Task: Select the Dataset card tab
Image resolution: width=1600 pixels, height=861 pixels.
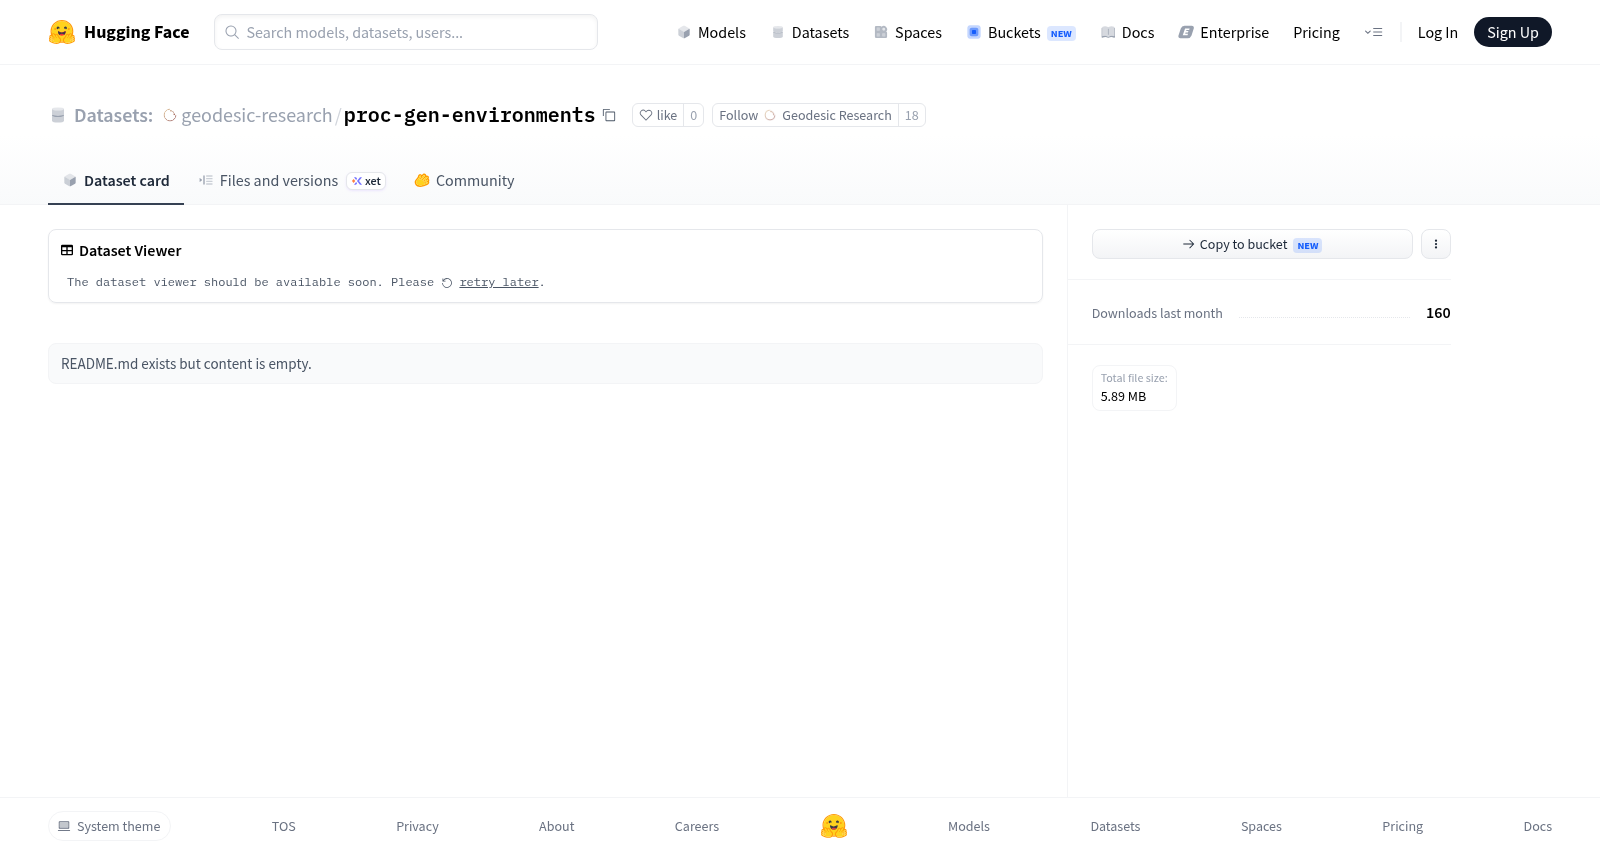Action: point(116,181)
